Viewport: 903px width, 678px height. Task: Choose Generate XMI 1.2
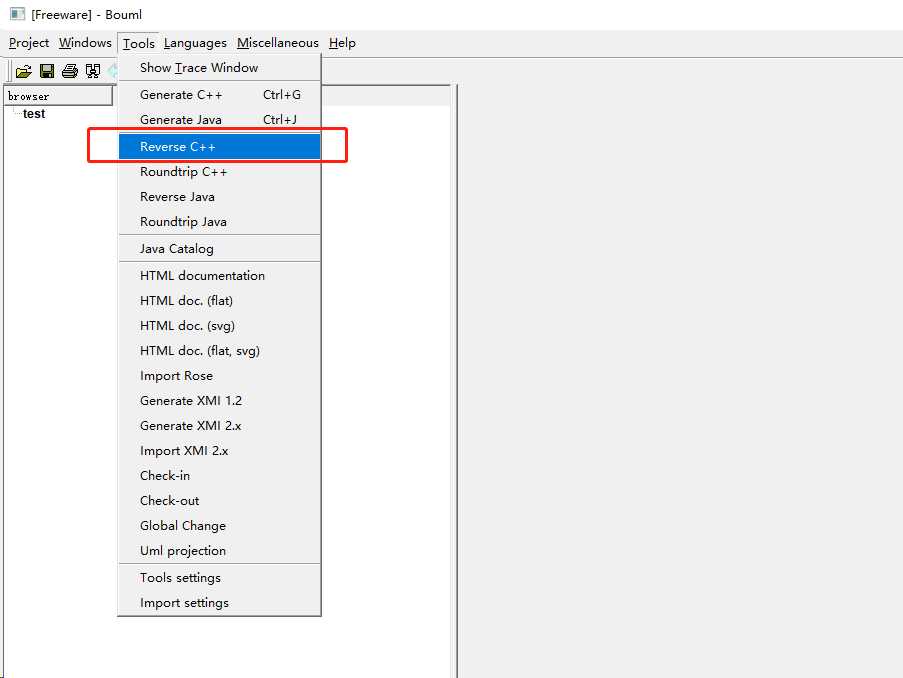pyautogui.click(x=219, y=401)
